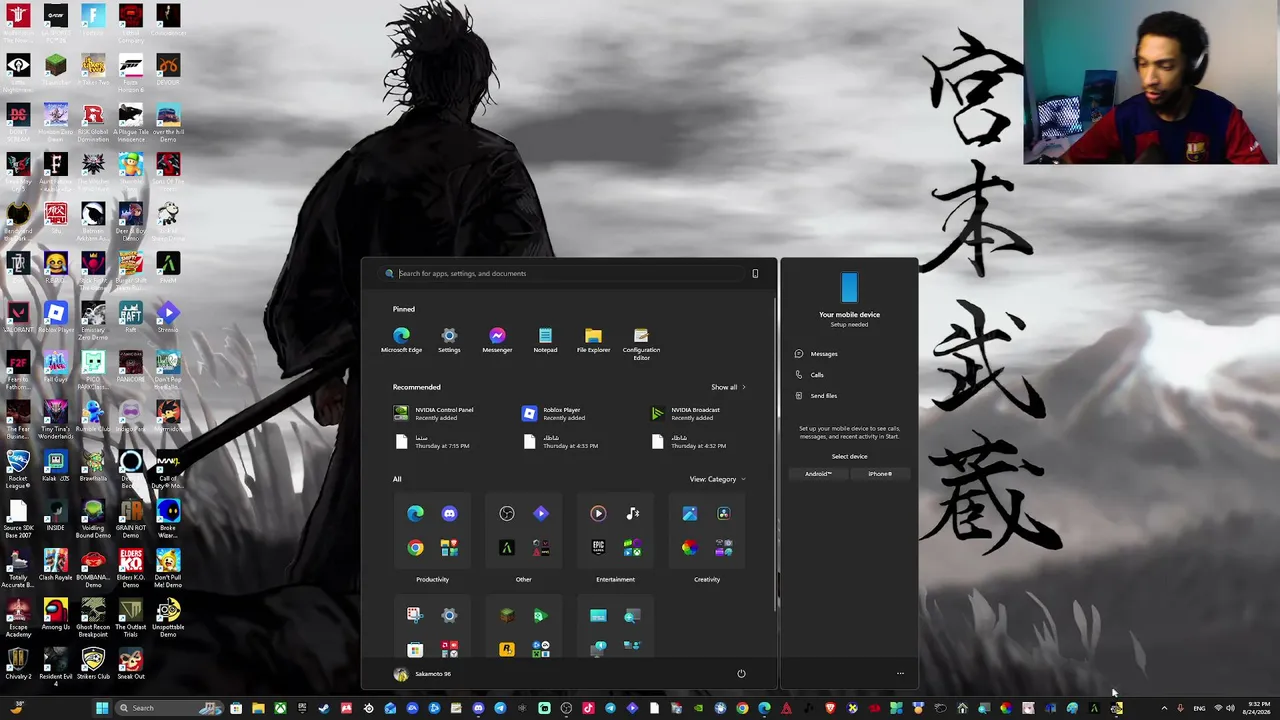Select Messages in the mobile device panel
This screenshot has width=1280, height=720.
point(817,354)
